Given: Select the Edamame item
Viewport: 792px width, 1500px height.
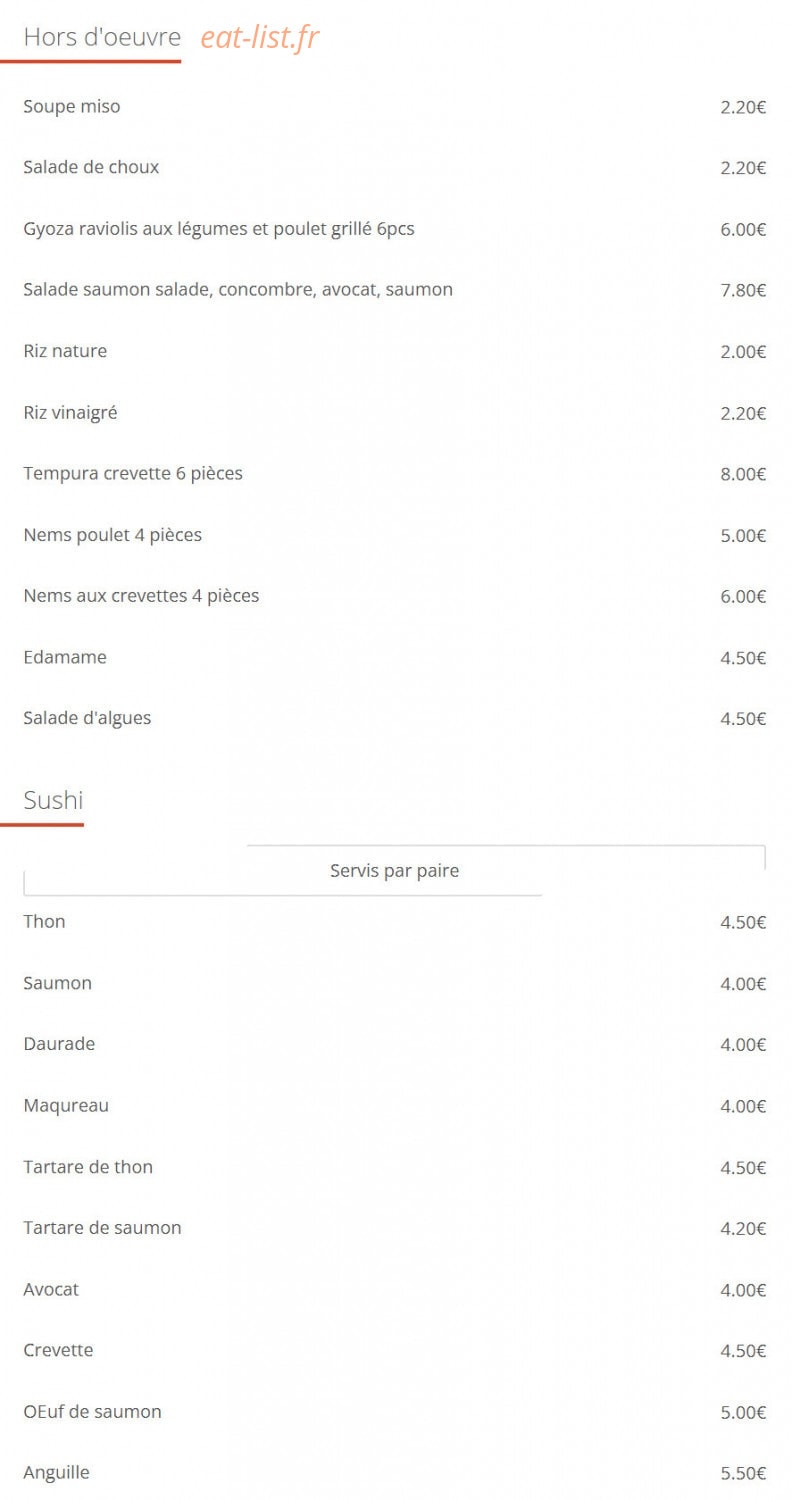Looking at the screenshot, I should pyautogui.click(x=65, y=658).
